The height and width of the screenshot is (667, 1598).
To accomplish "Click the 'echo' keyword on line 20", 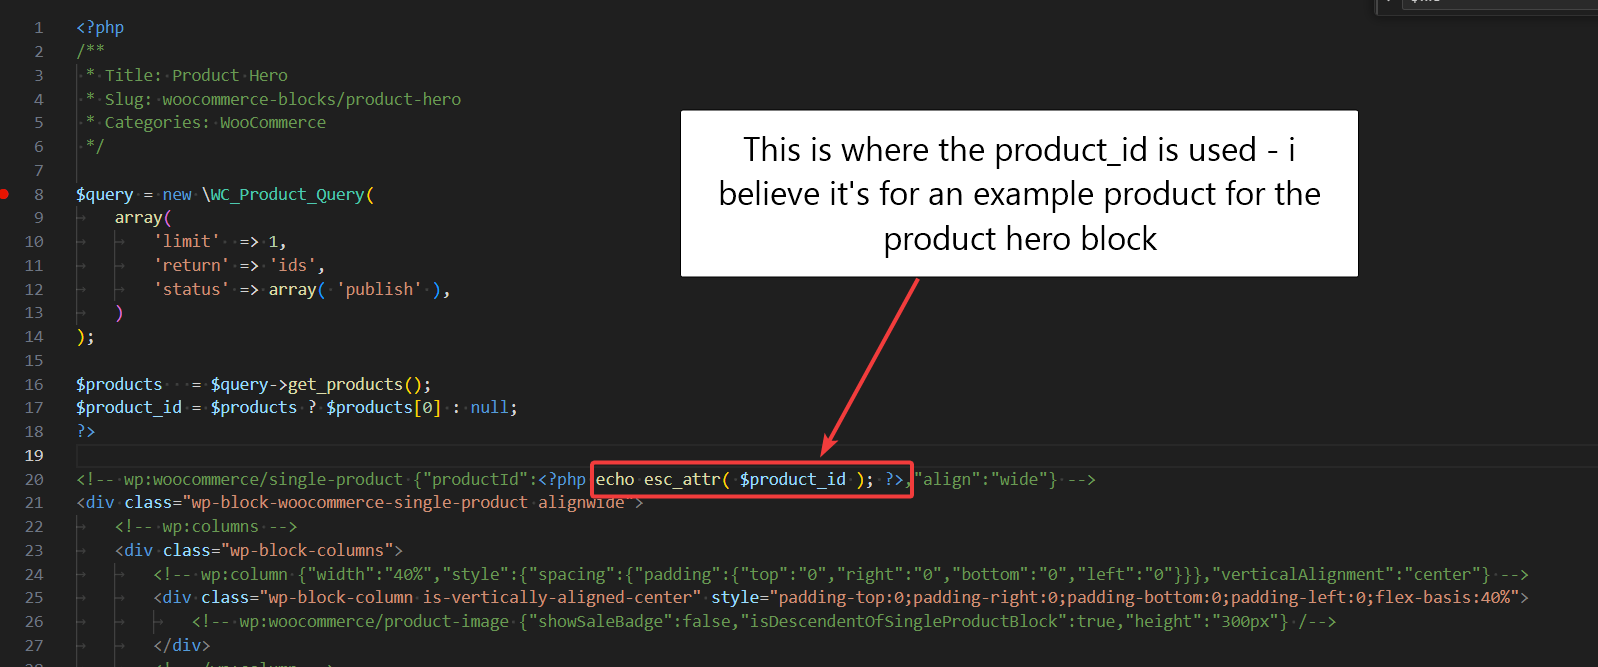I will click(615, 480).
